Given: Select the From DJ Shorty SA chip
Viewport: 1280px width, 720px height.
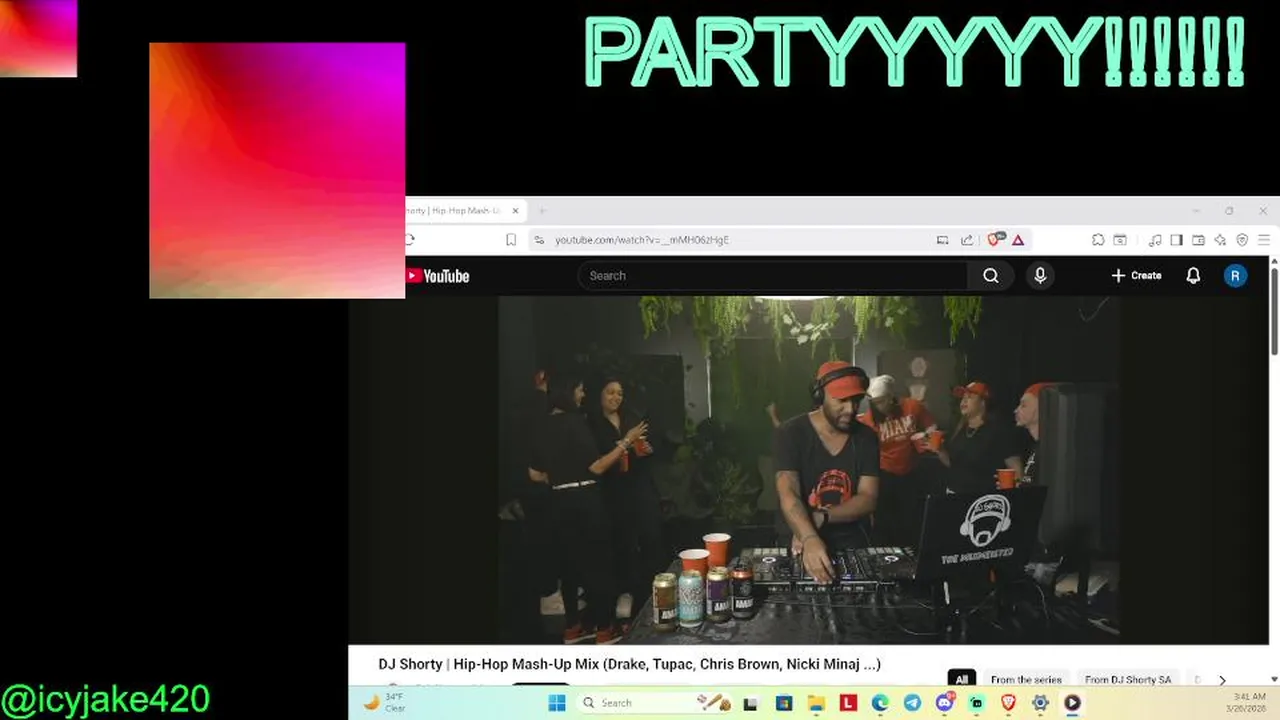Looking at the screenshot, I should pos(1128,680).
